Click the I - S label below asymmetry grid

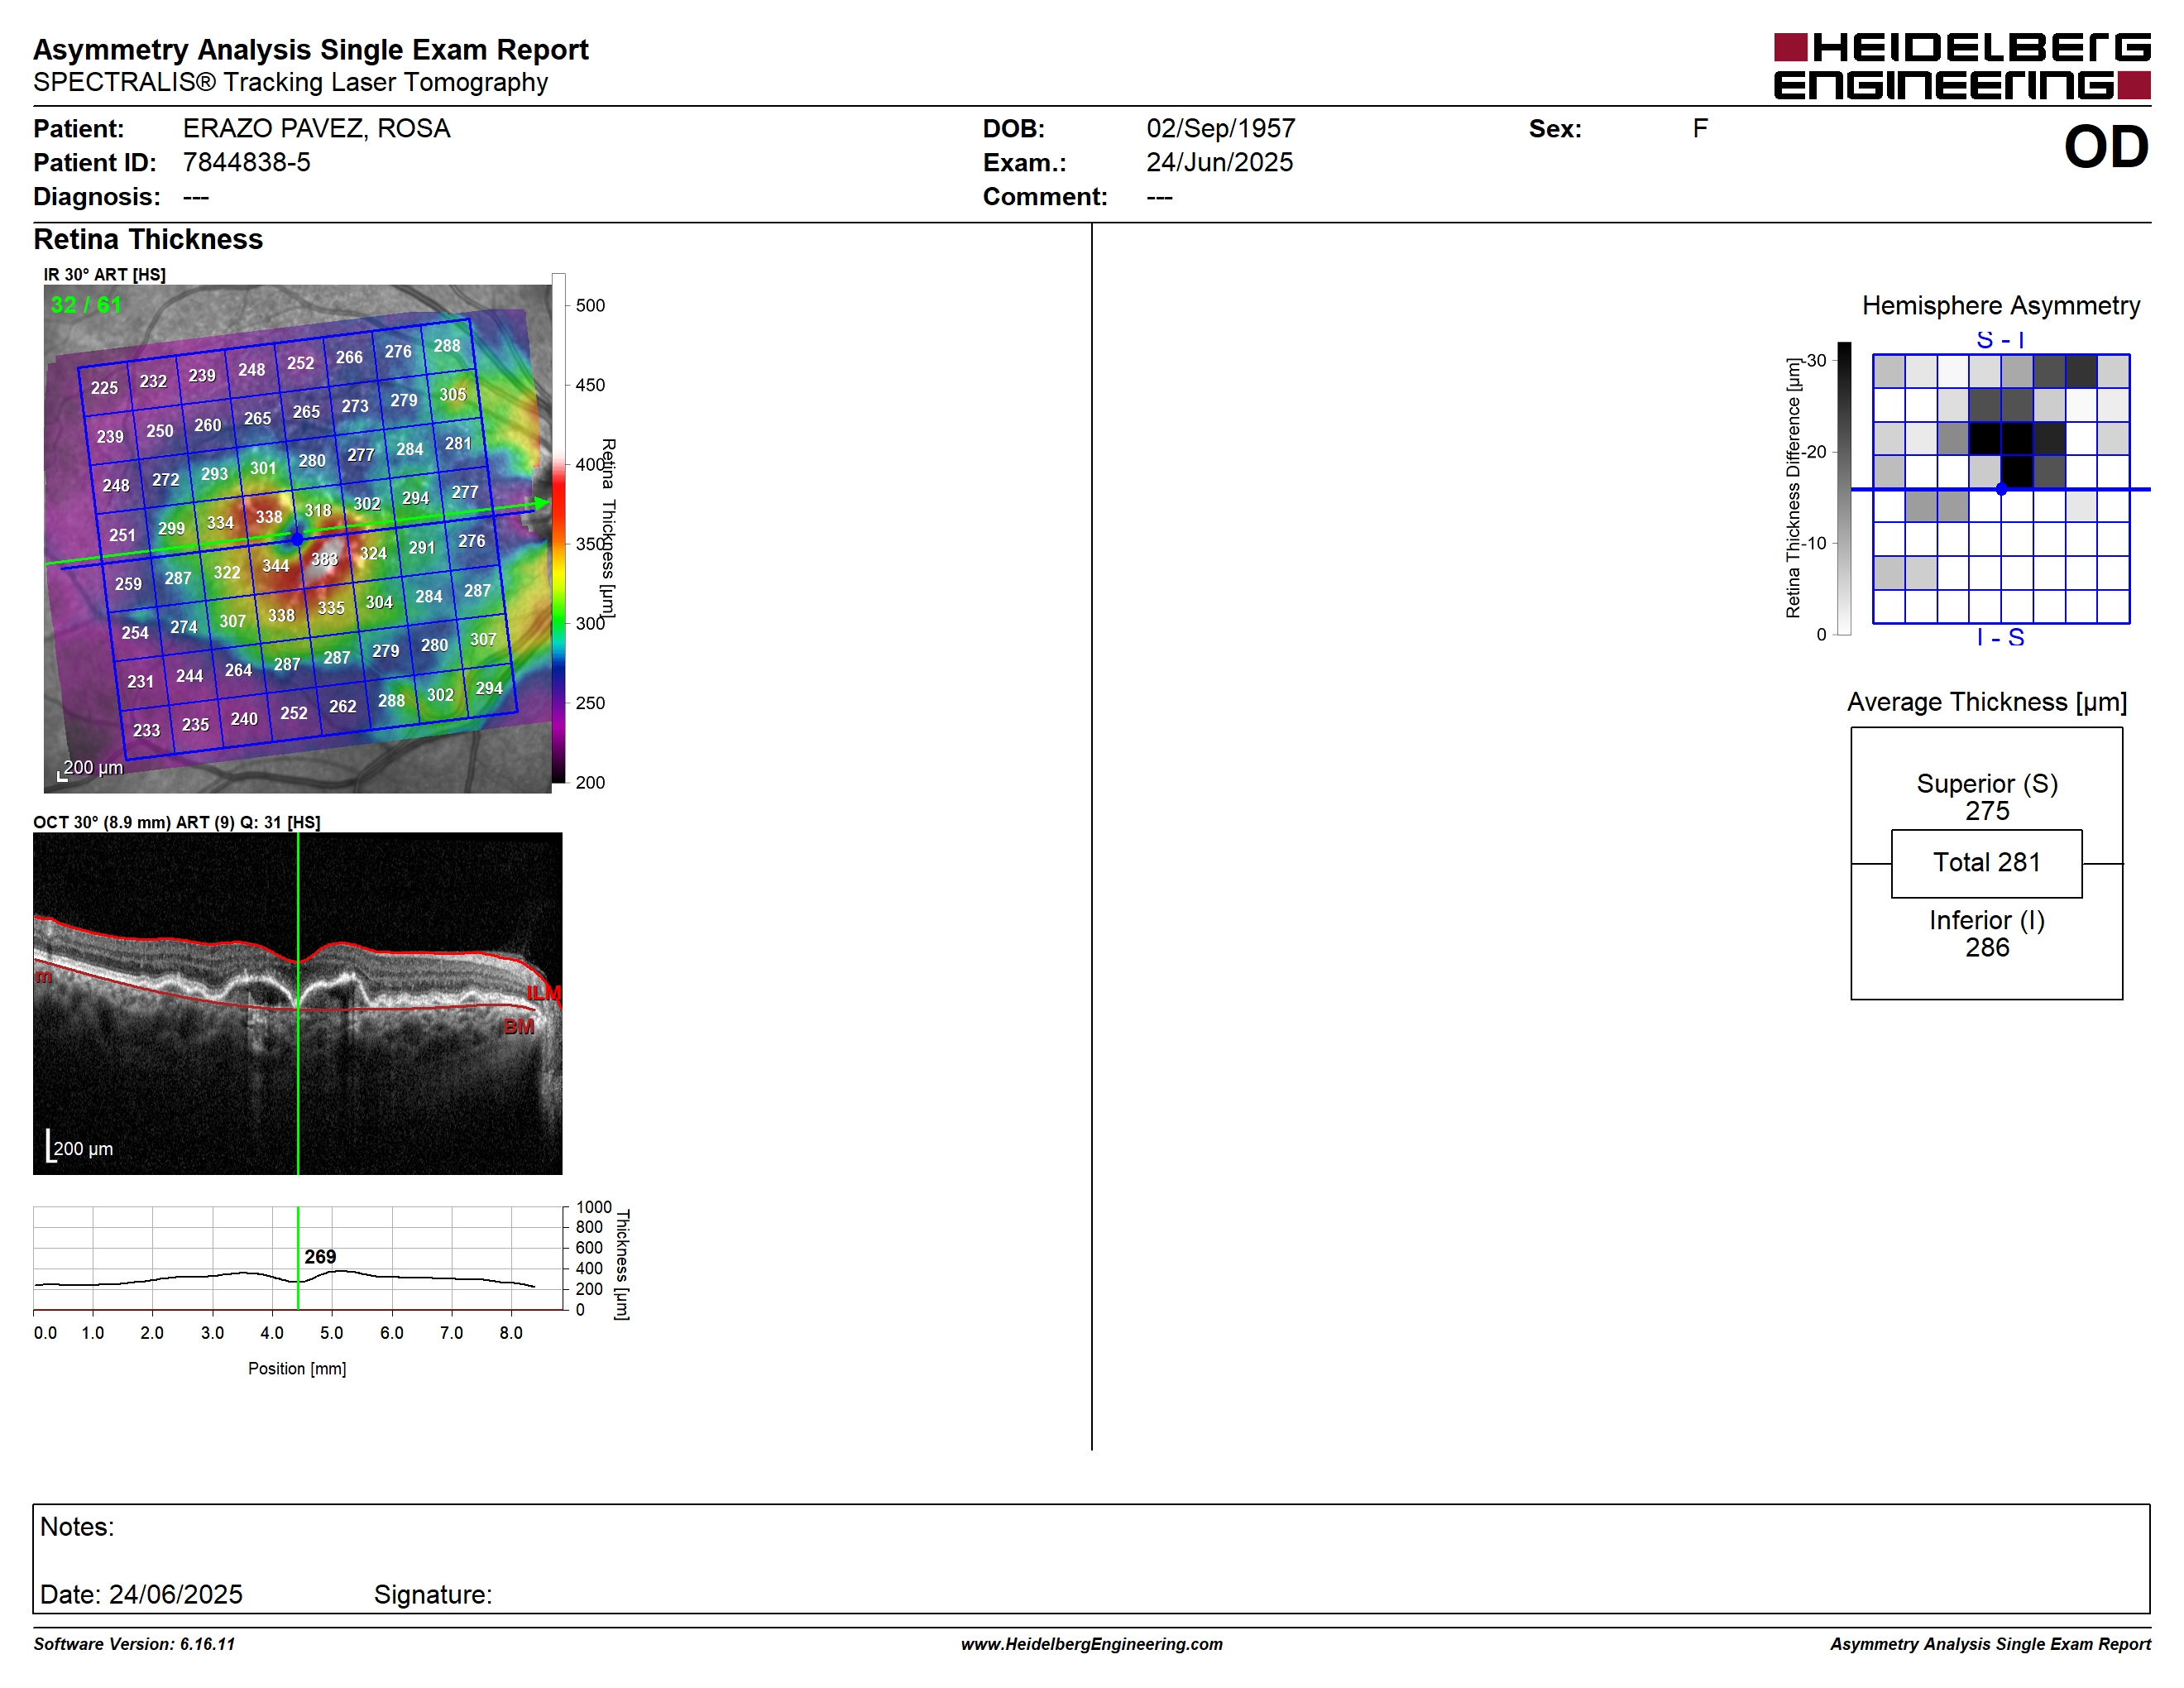[x=2001, y=637]
